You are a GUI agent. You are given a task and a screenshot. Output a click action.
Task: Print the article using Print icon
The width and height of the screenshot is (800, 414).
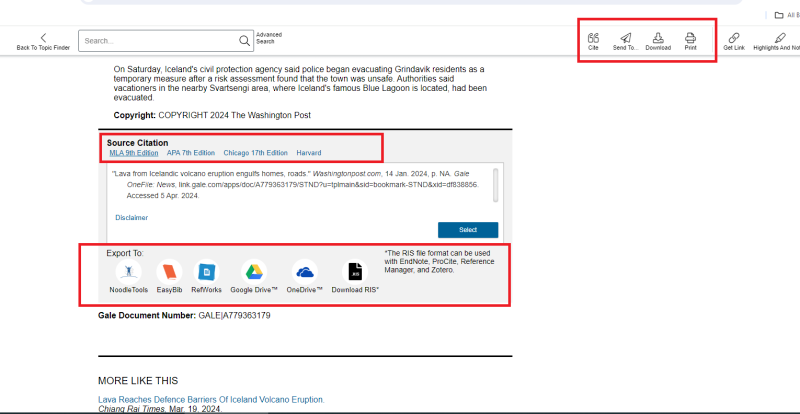(x=690, y=38)
